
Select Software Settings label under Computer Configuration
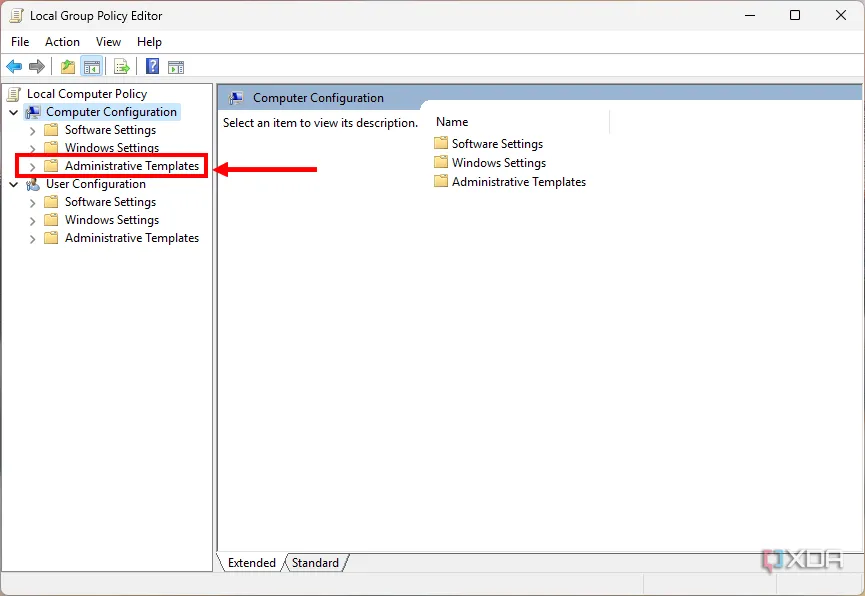pyautogui.click(x=110, y=130)
